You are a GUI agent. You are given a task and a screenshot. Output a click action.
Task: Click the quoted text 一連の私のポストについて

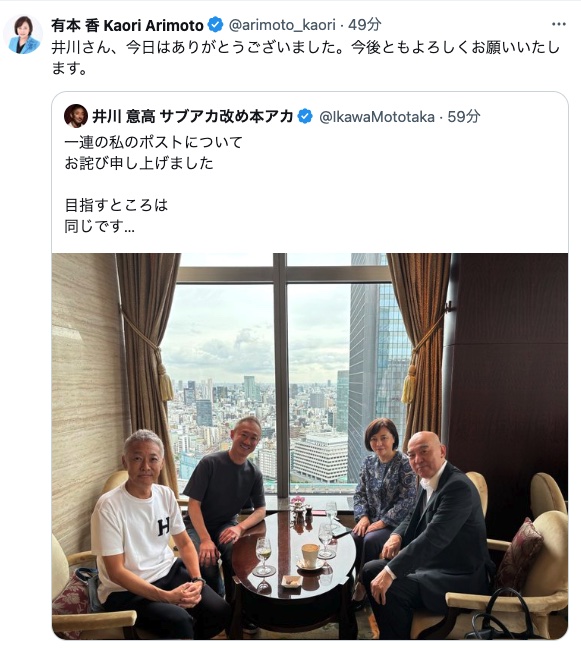point(153,143)
